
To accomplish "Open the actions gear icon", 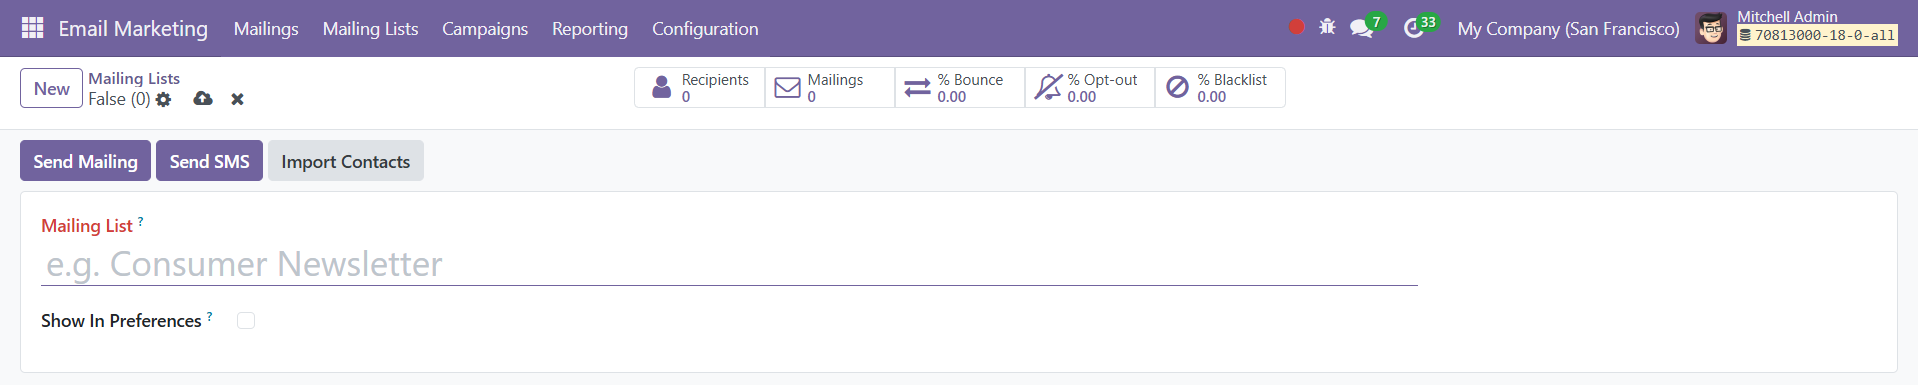I will [x=164, y=99].
